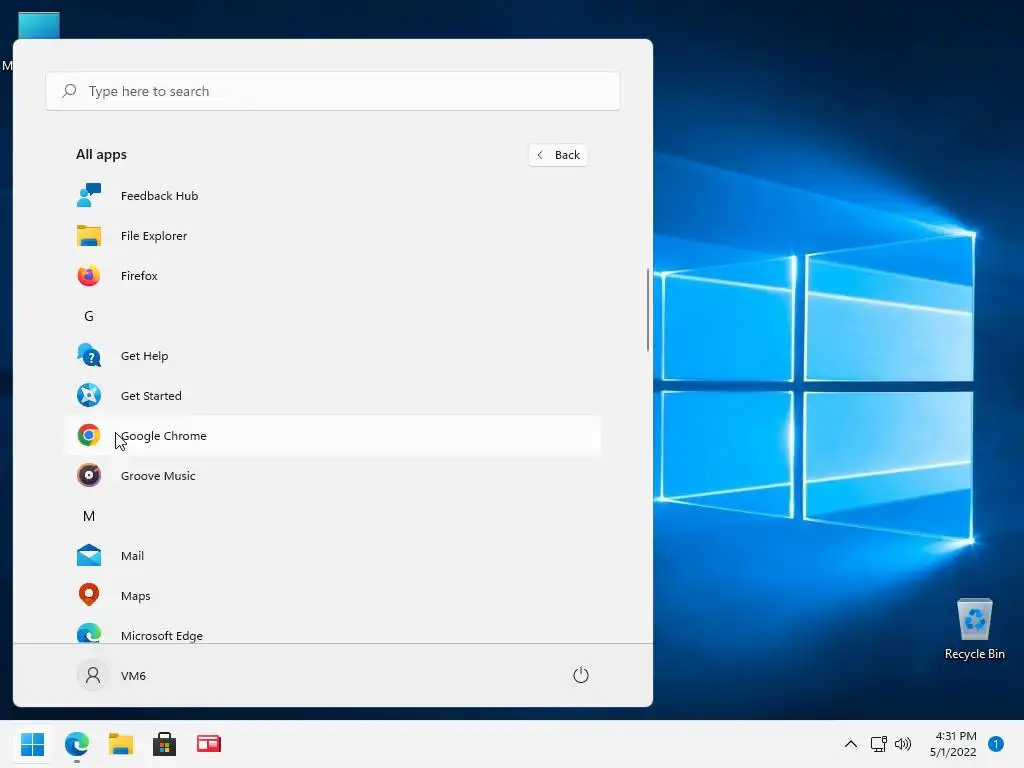
Task: Open Microsoft Edge from the taskbar
Action: tap(76, 744)
